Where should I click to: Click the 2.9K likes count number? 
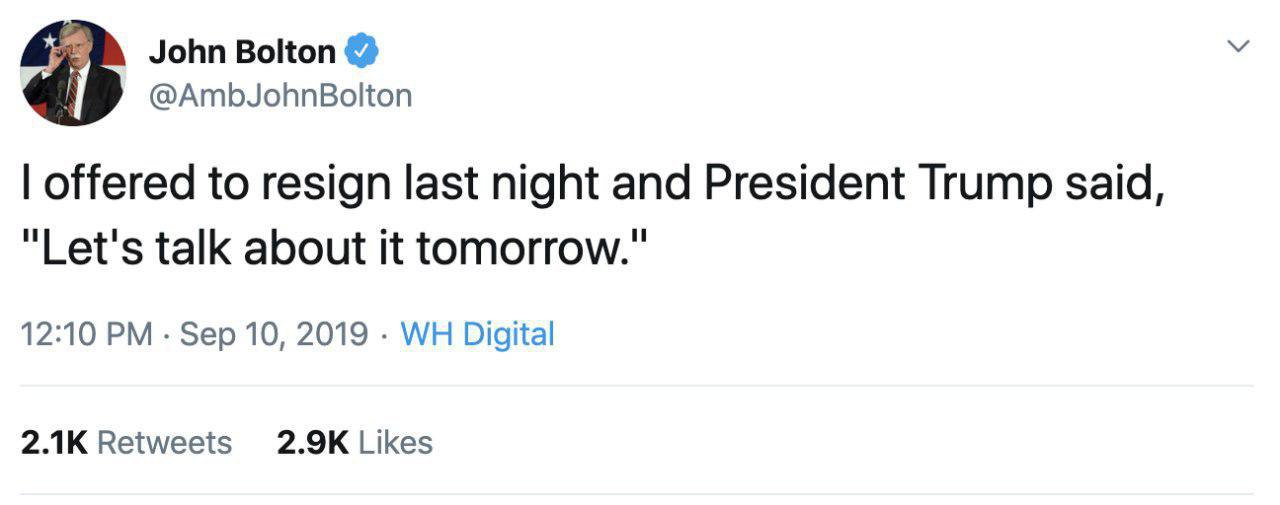(x=312, y=442)
